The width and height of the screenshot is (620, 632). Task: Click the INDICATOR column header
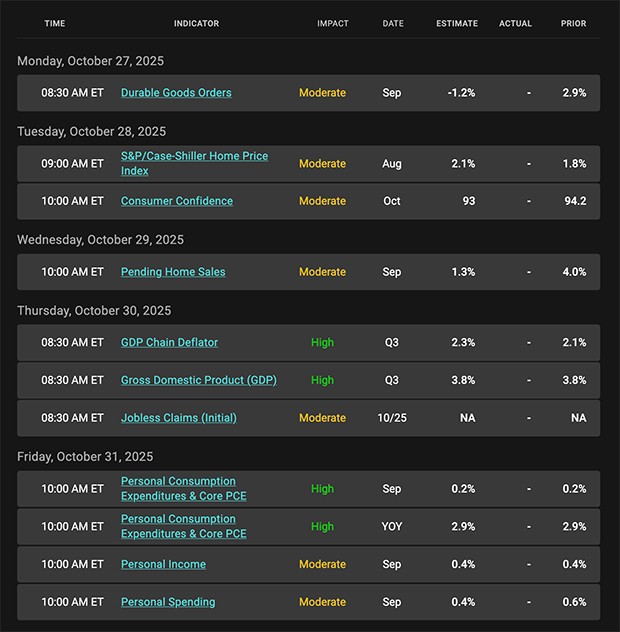point(196,24)
